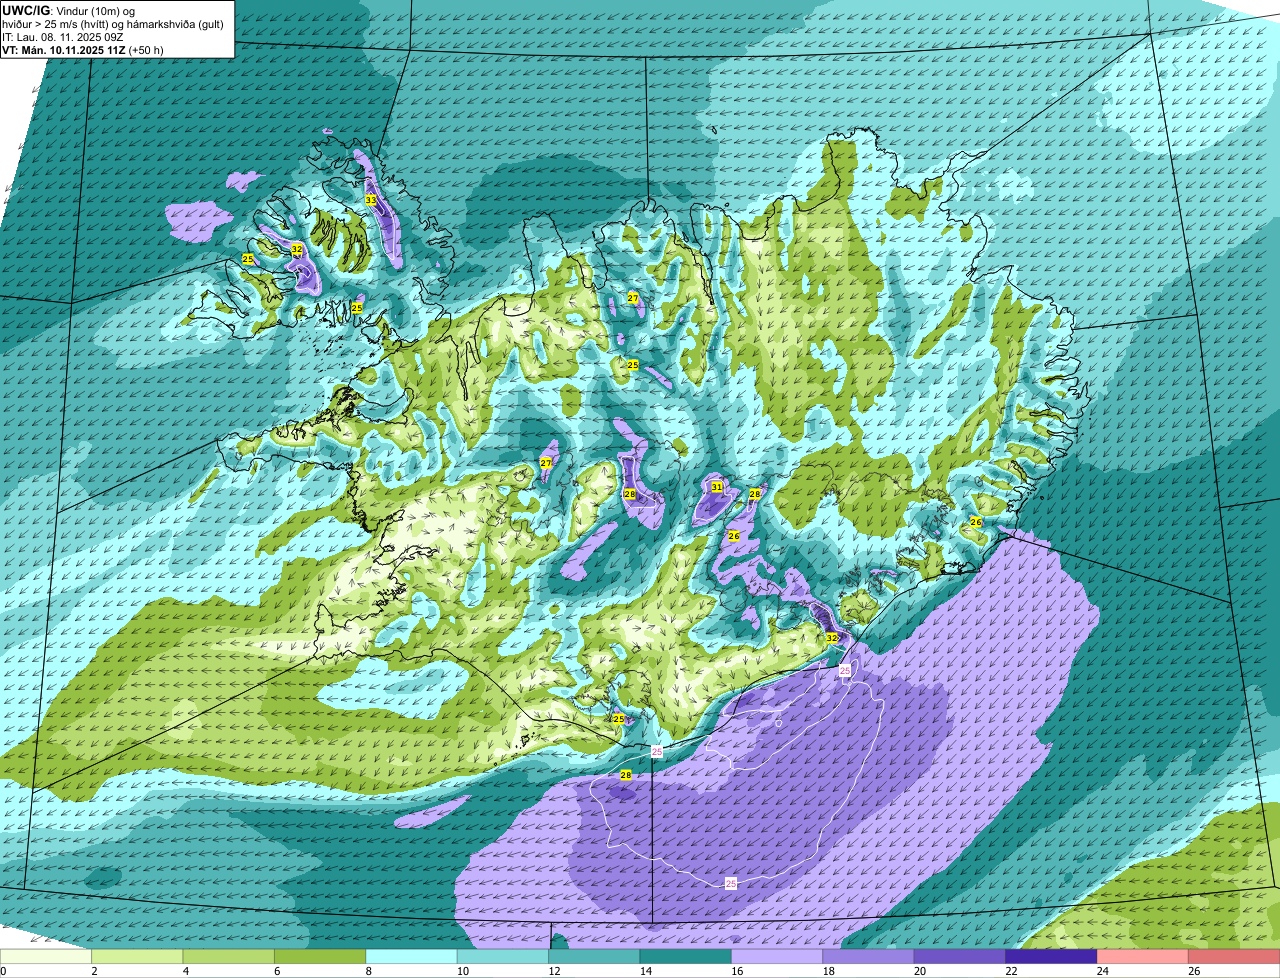Click the 32 gust label on the southeast coast
Screen dimensions: 1280x978
[832, 637]
